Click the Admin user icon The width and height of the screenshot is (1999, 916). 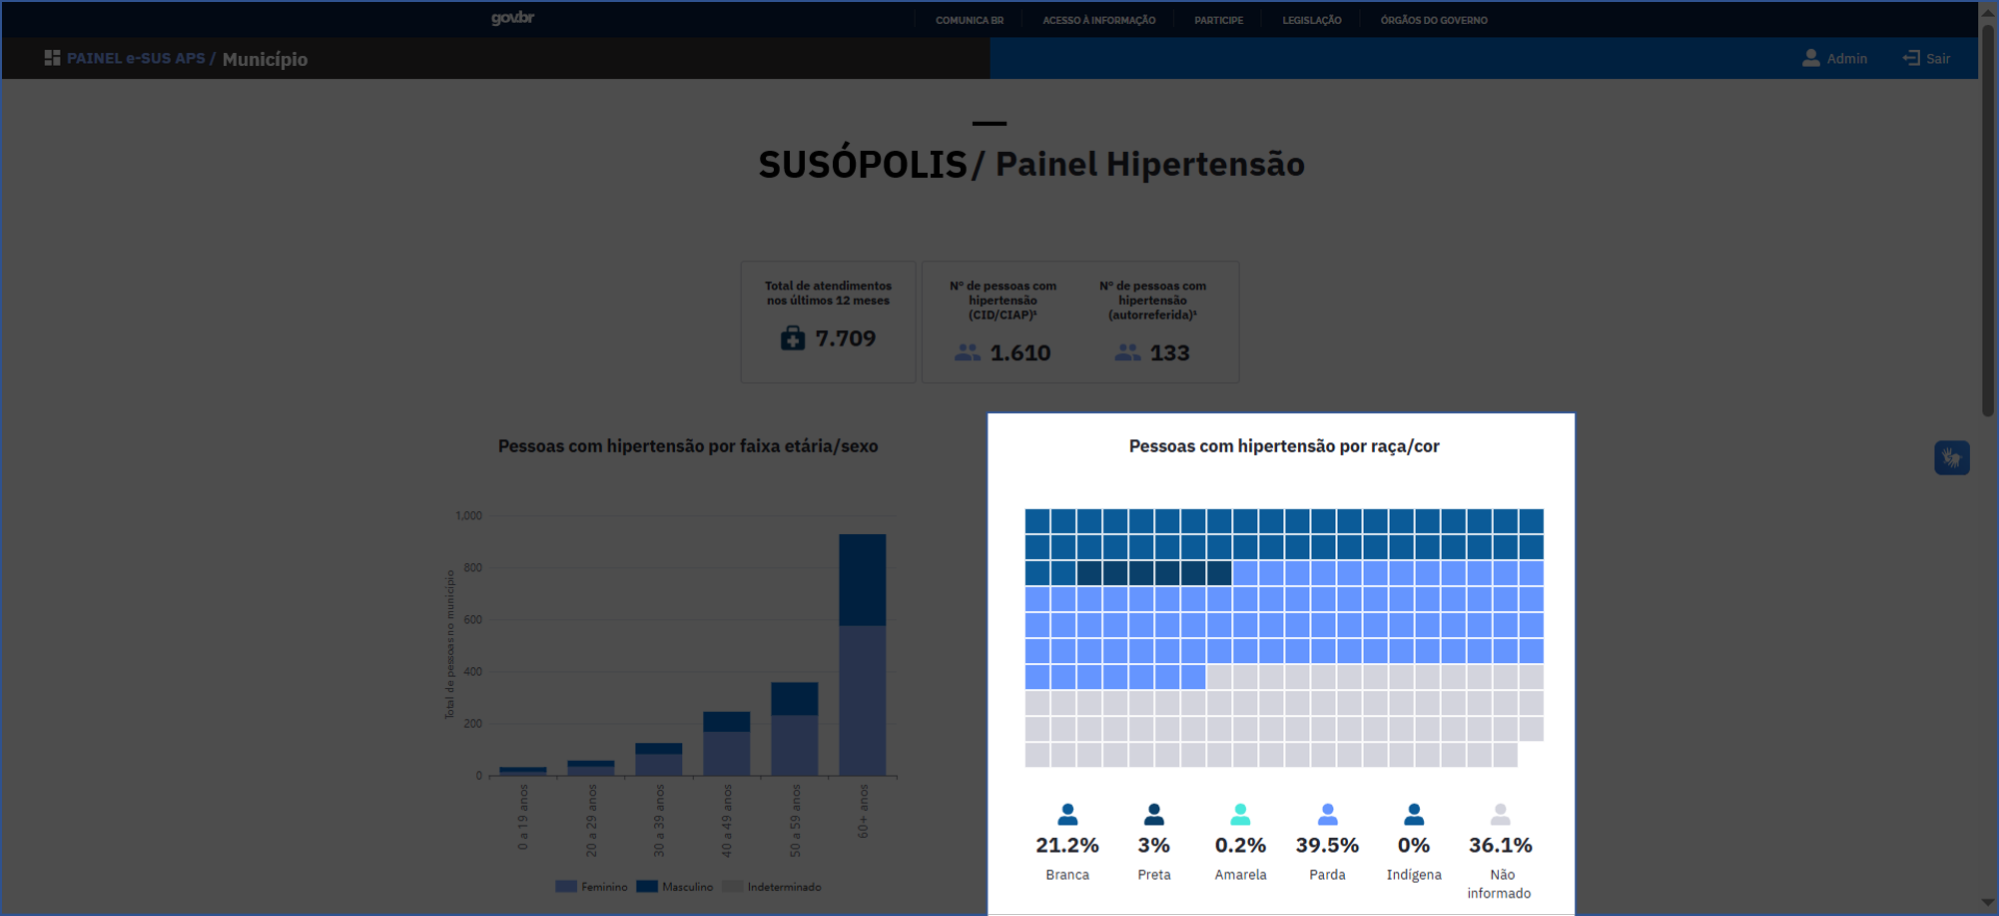[1810, 58]
